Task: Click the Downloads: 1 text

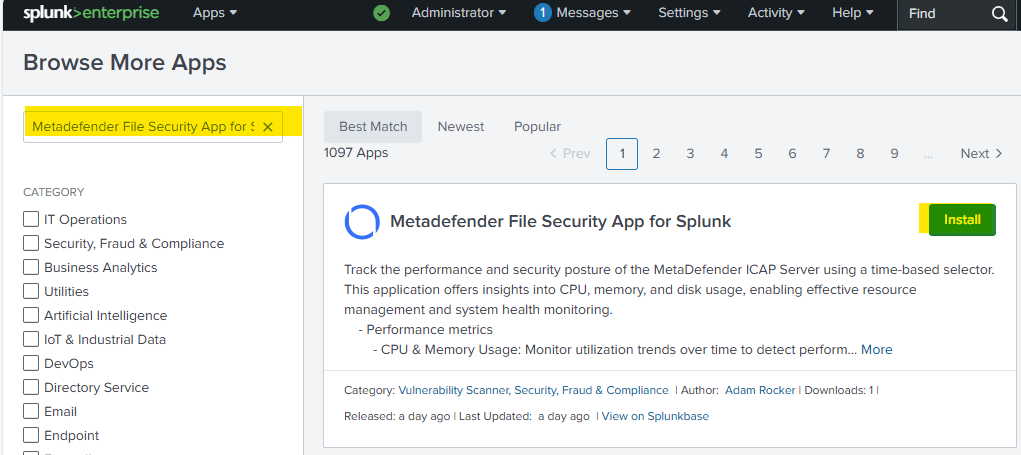Action: (839, 391)
